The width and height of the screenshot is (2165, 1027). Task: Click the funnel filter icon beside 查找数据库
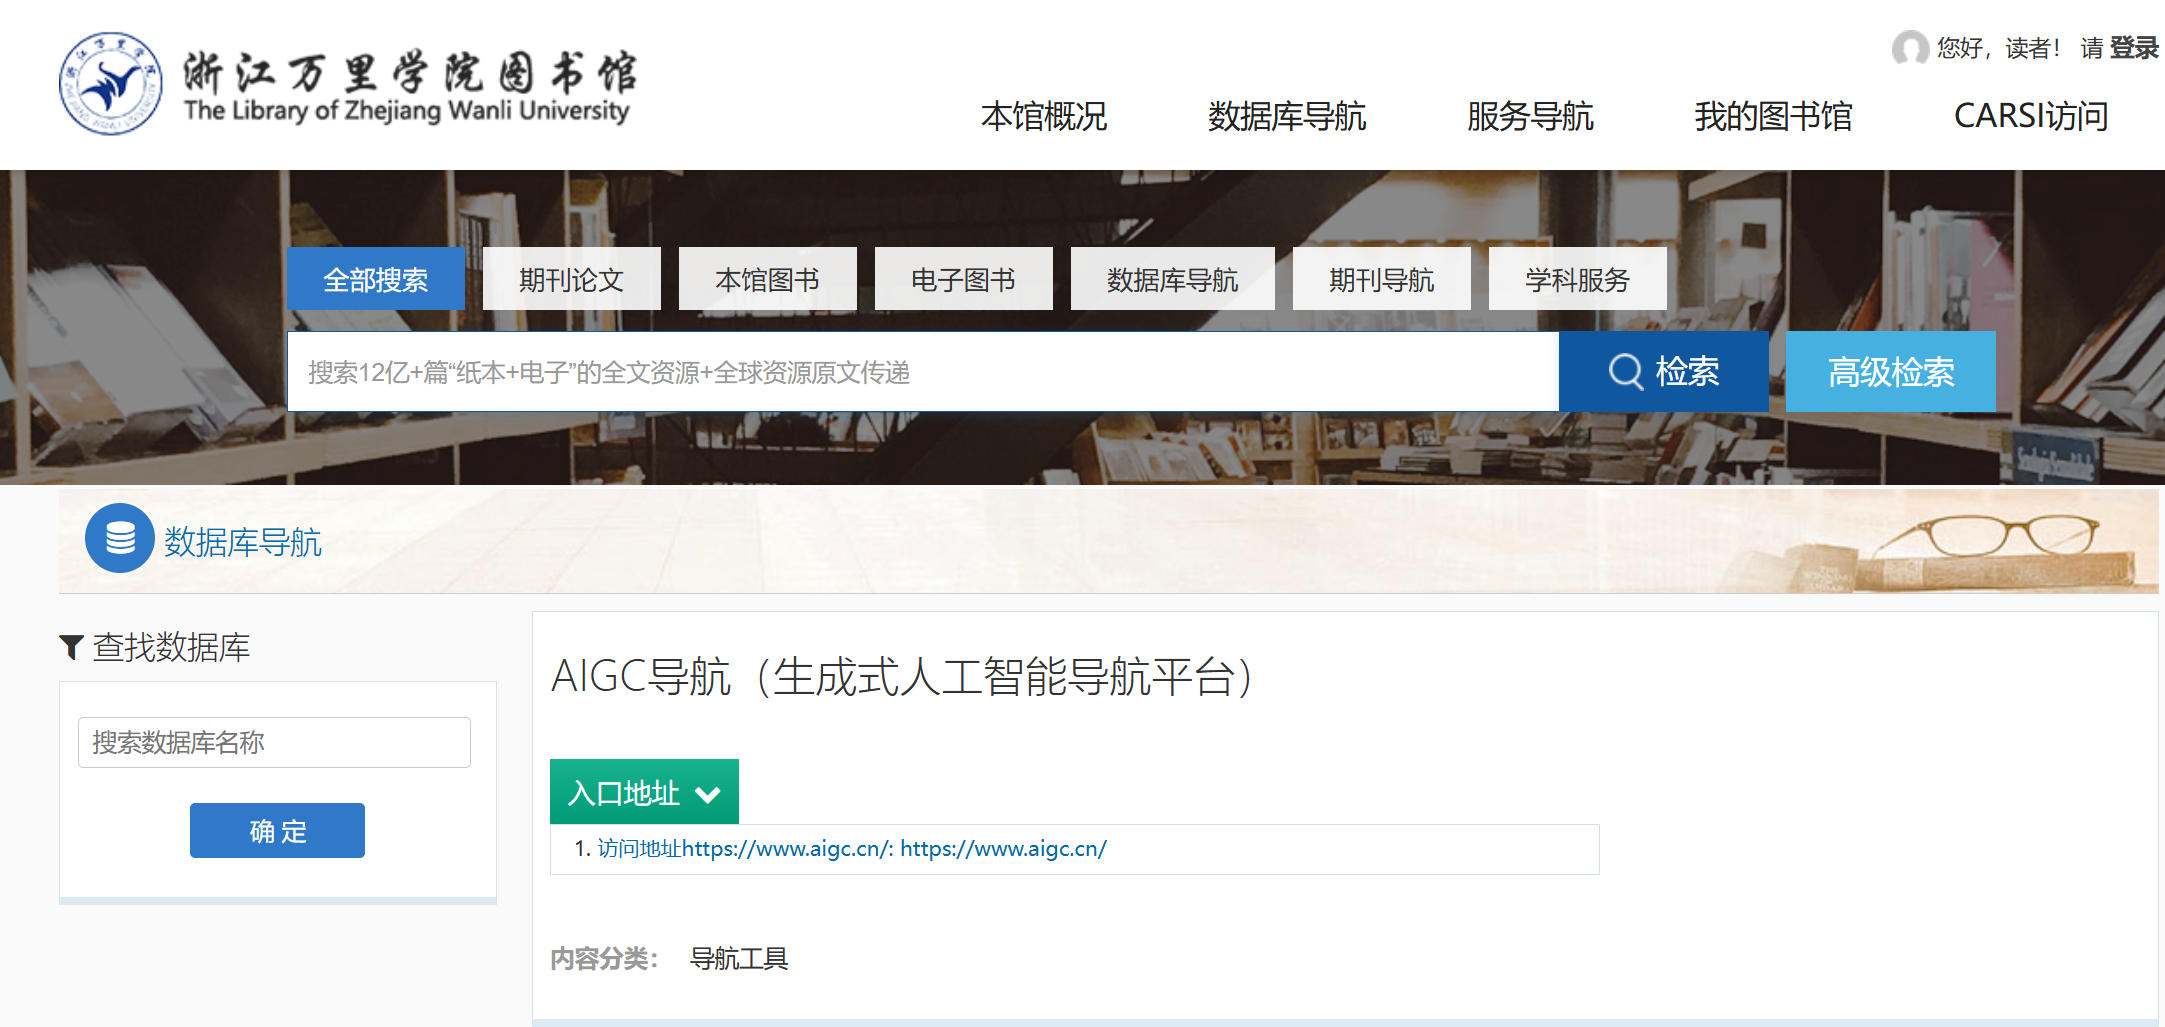(x=71, y=648)
